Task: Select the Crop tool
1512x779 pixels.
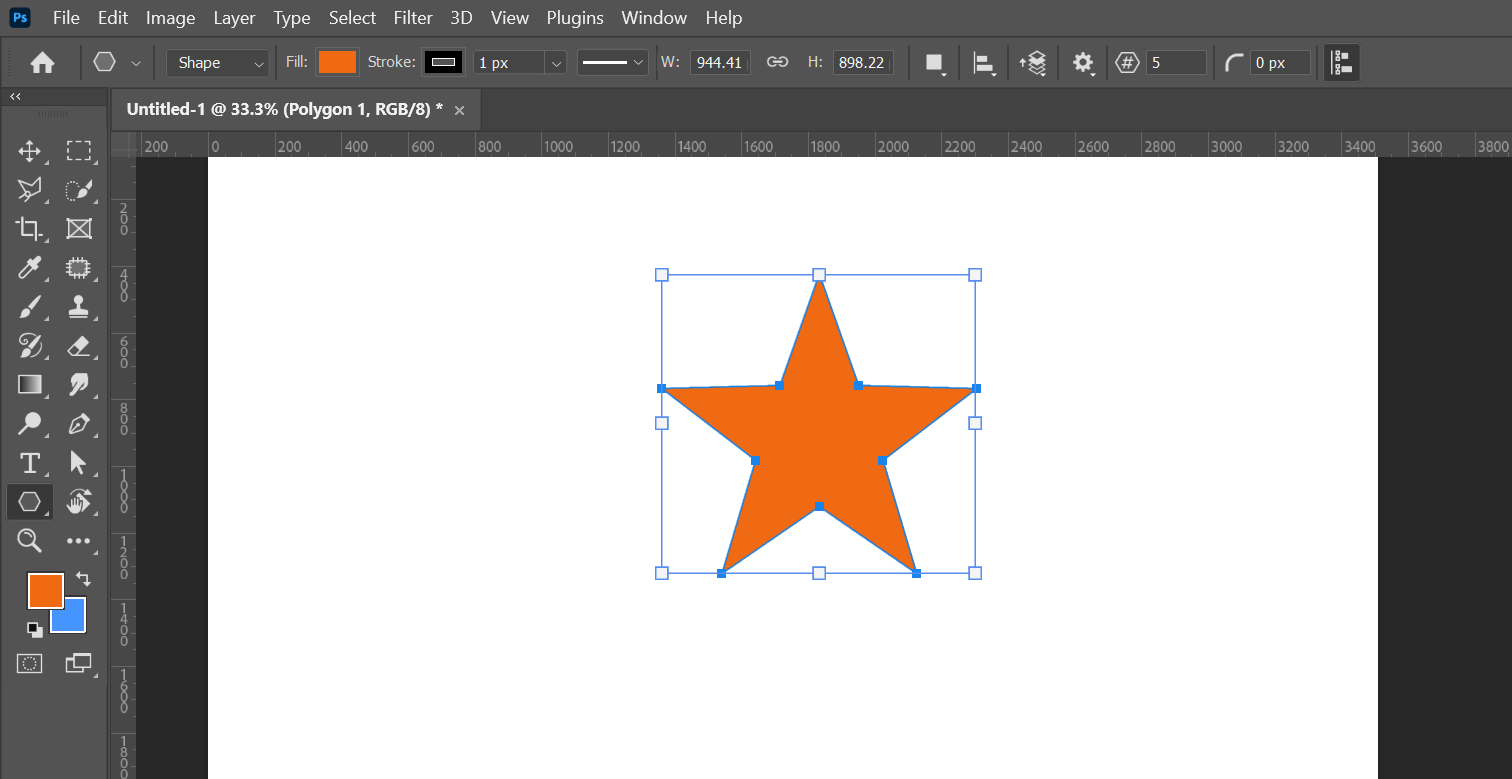Action: pyautogui.click(x=29, y=229)
